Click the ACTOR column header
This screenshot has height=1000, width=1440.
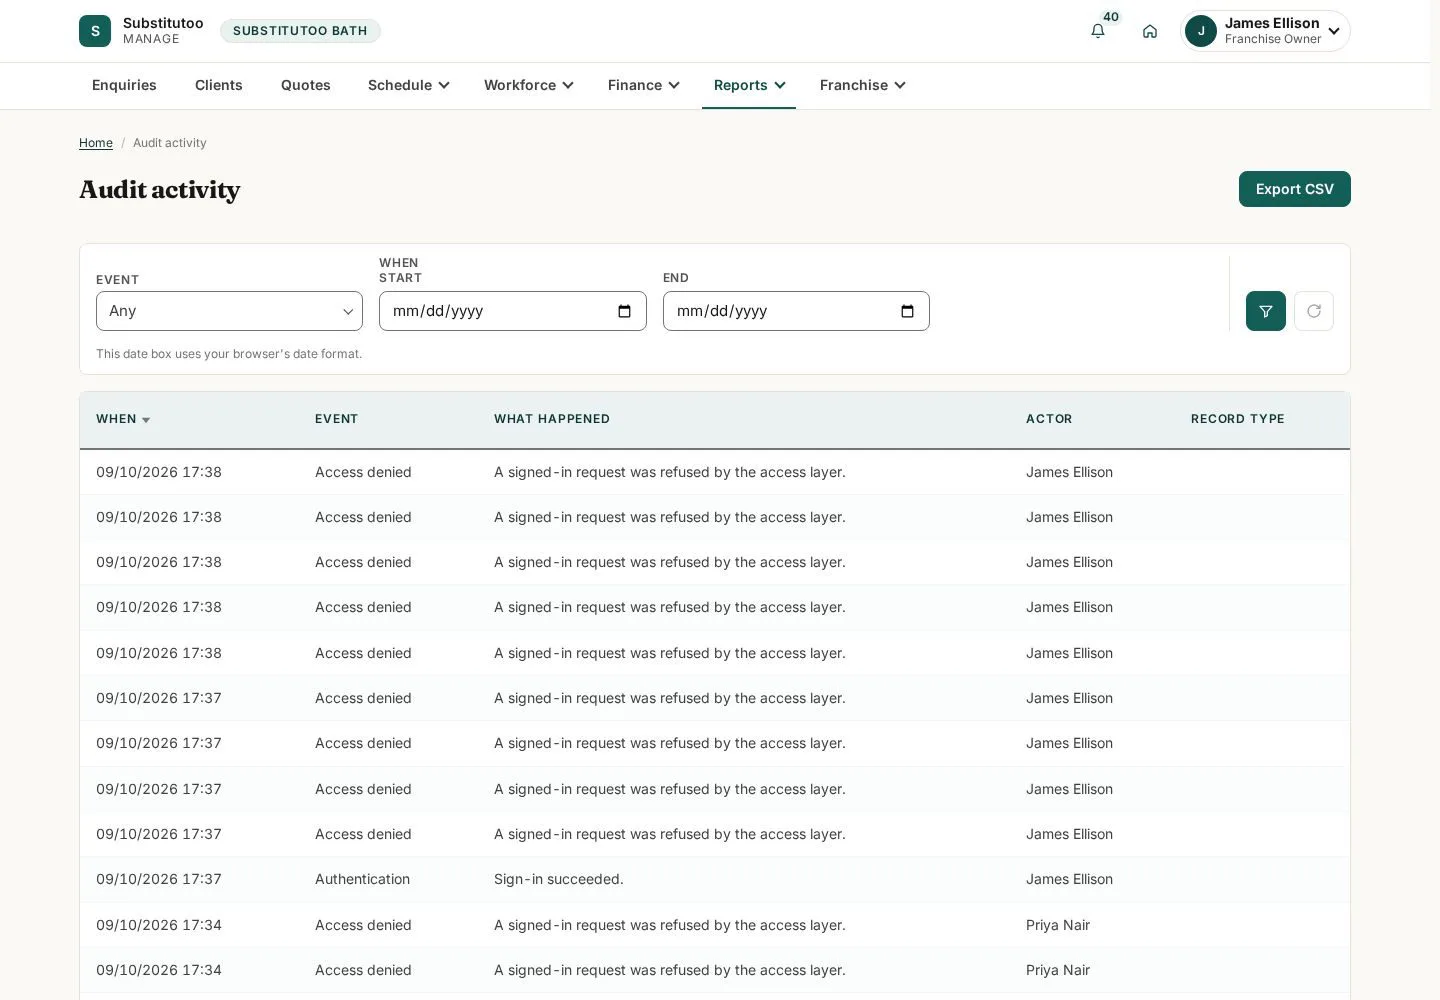click(1049, 419)
